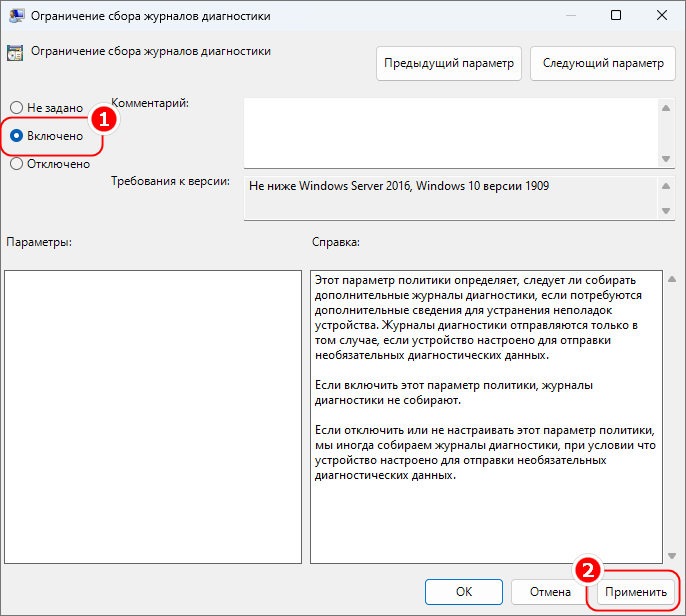Screen dimensions: 686x616
Task: Click version requirements up scroll arrow
Action: click(x=666, y=186)
